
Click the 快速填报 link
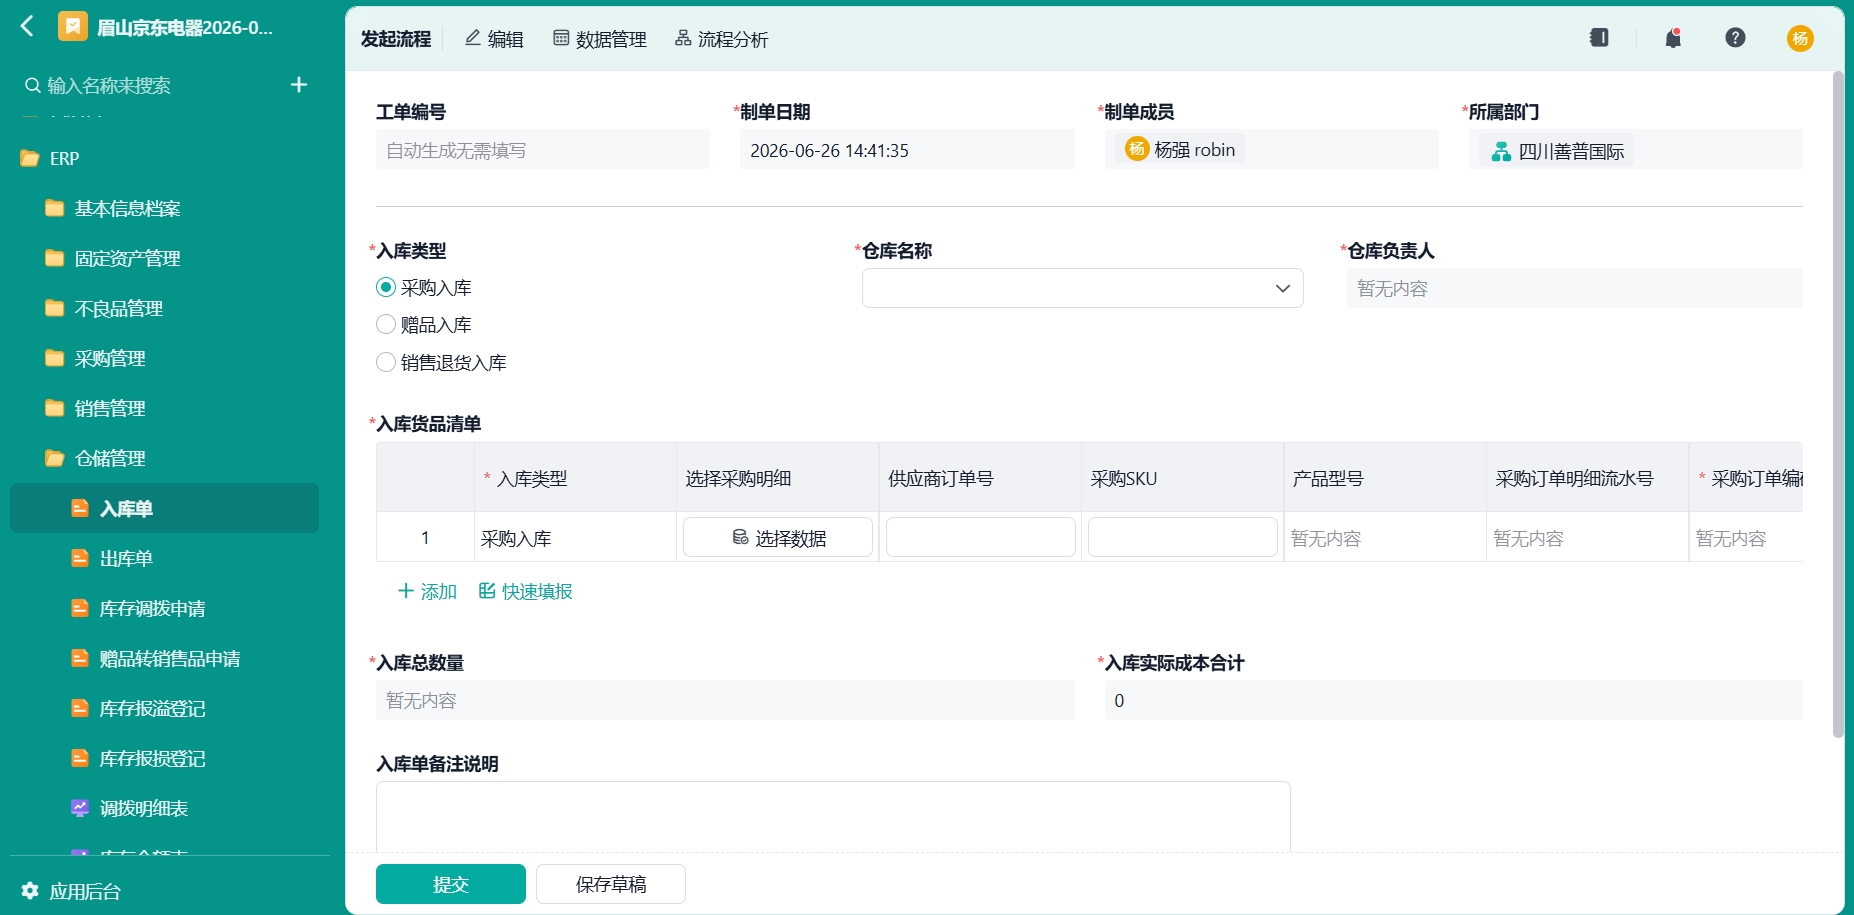click(525, 591)
